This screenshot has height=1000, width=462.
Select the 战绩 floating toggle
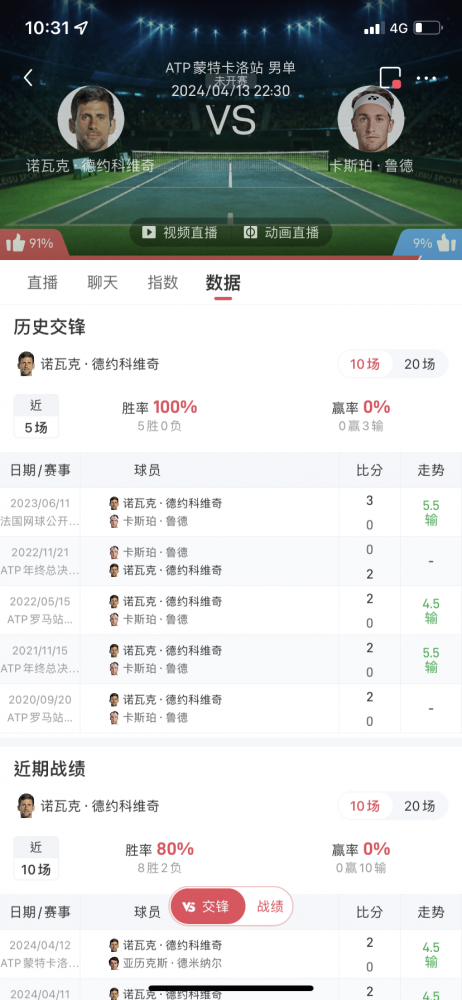click(x=270, y=906)
